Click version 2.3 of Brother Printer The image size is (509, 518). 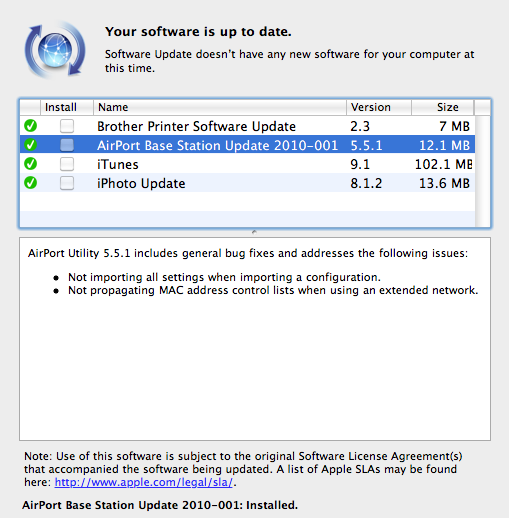pos(360,126)
